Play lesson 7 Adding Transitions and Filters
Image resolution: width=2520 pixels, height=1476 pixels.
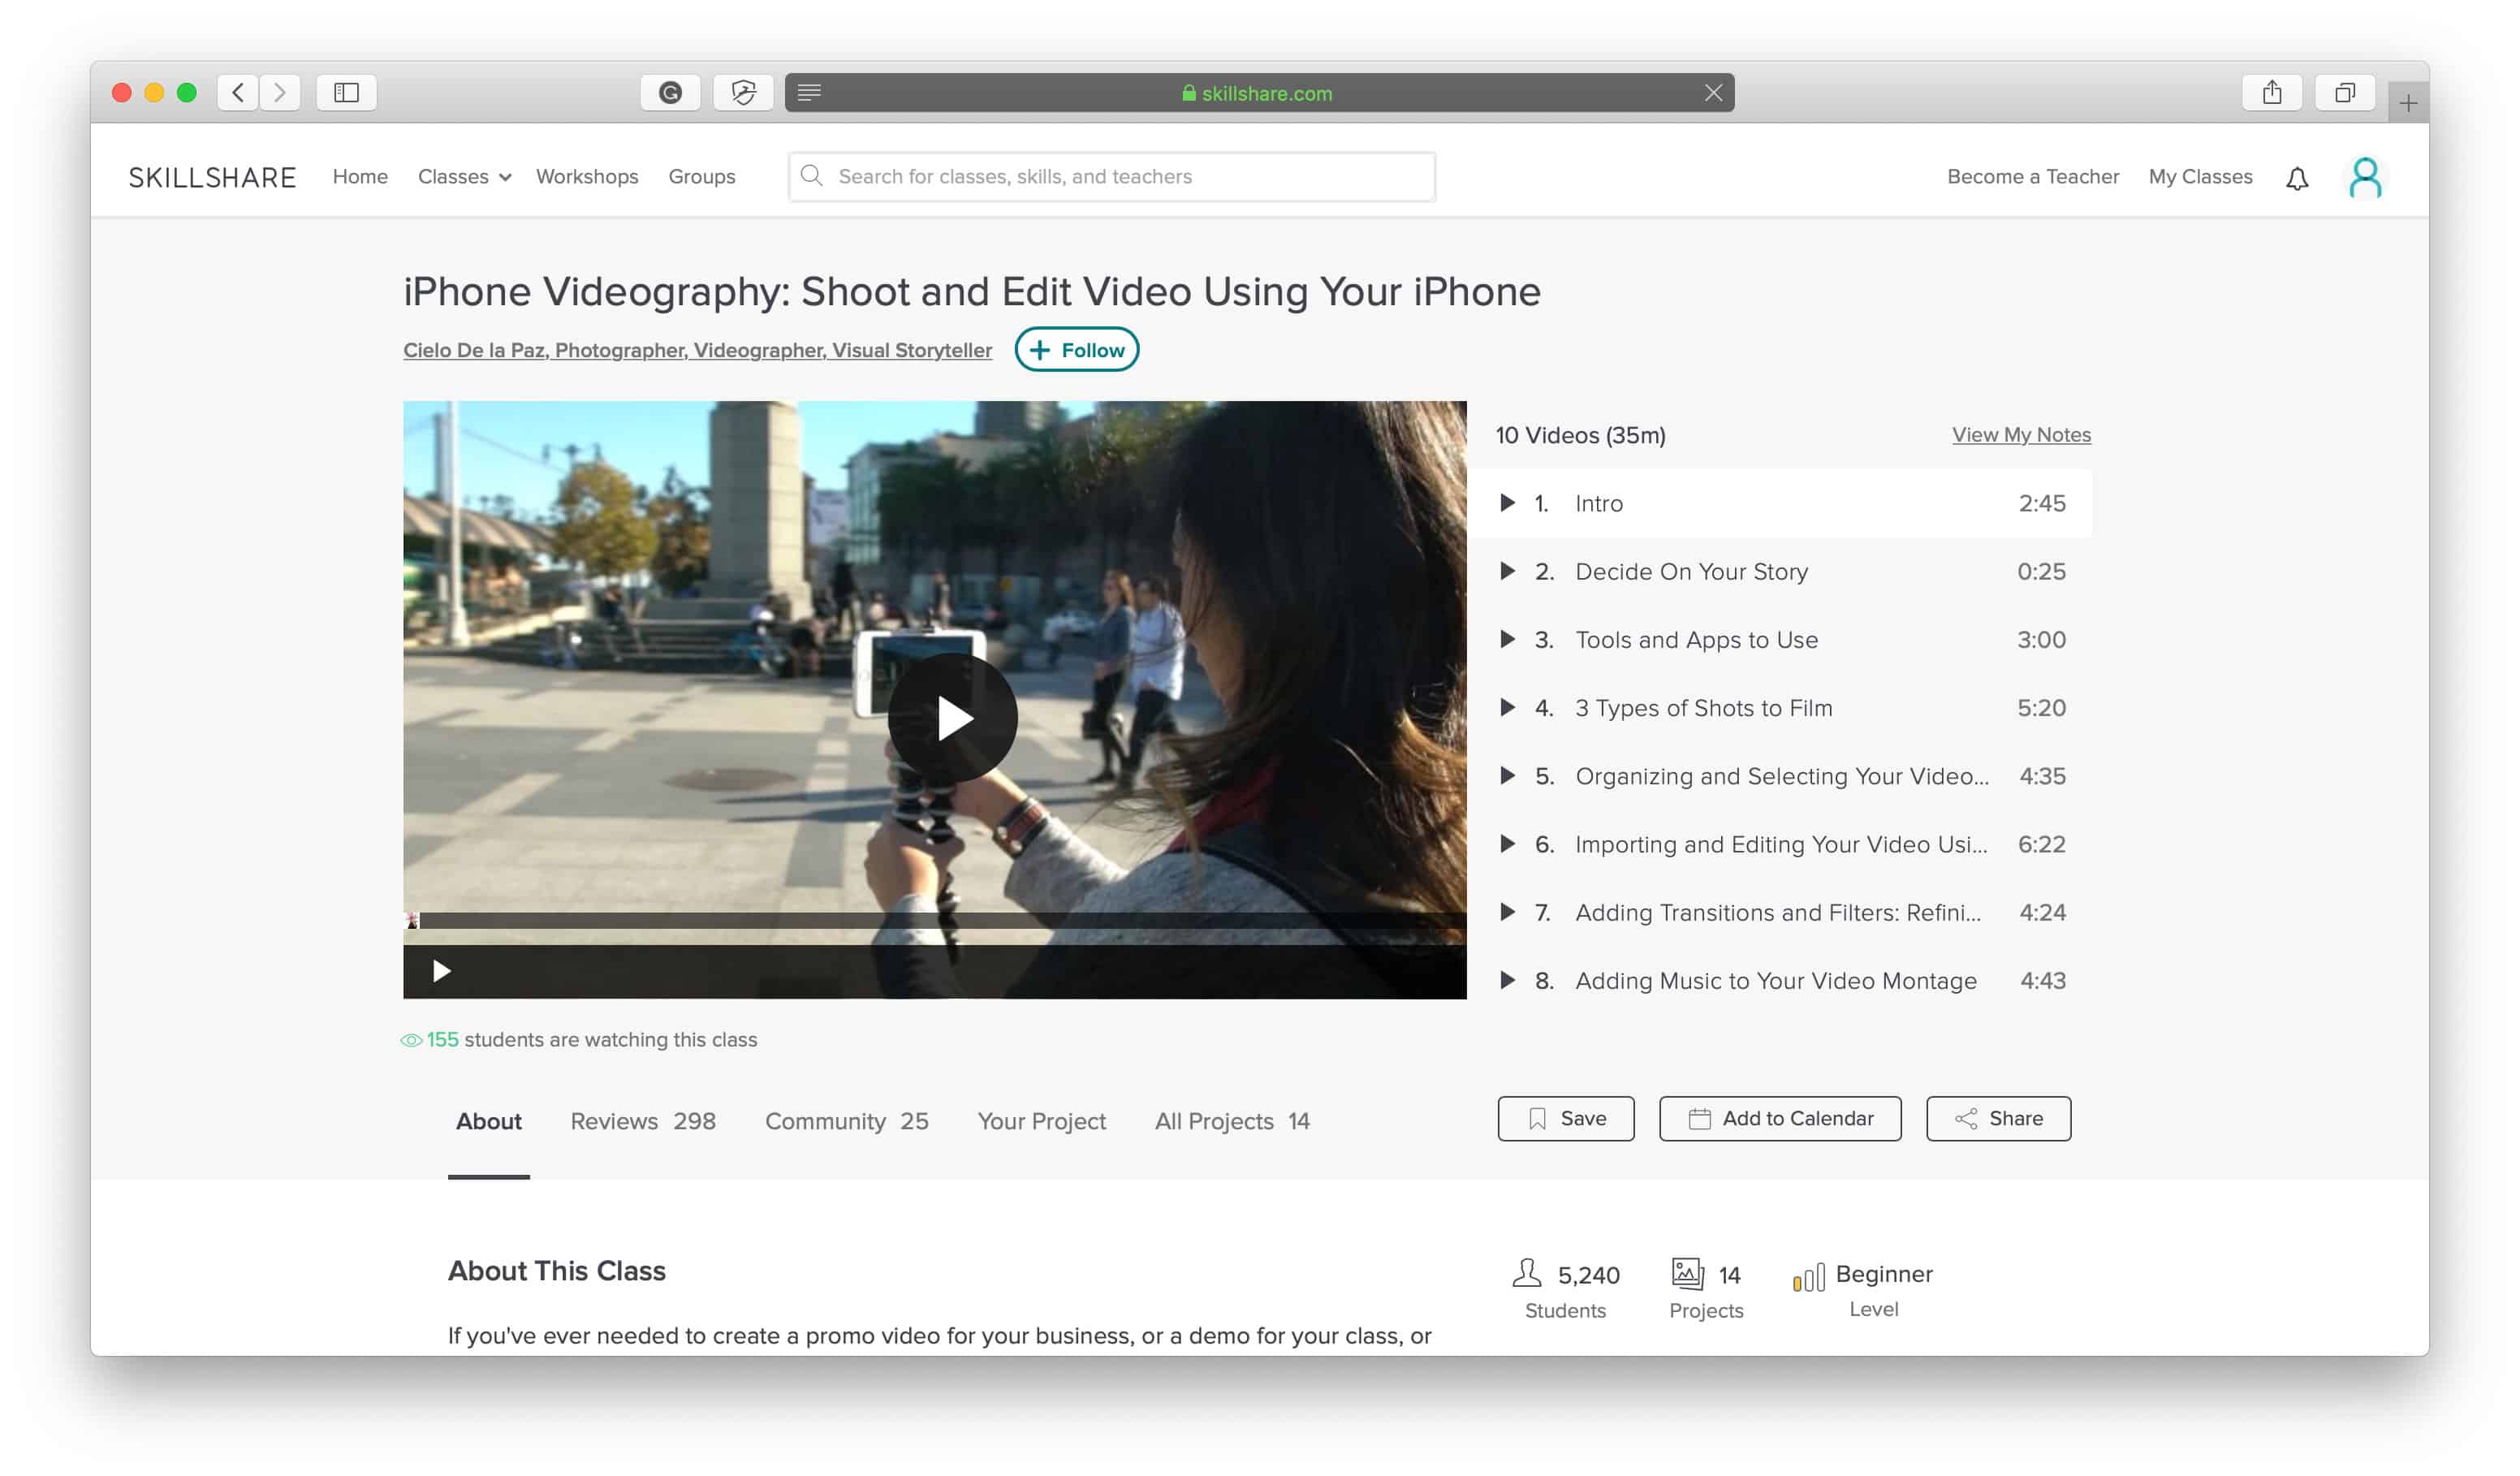click(1780, 912)
